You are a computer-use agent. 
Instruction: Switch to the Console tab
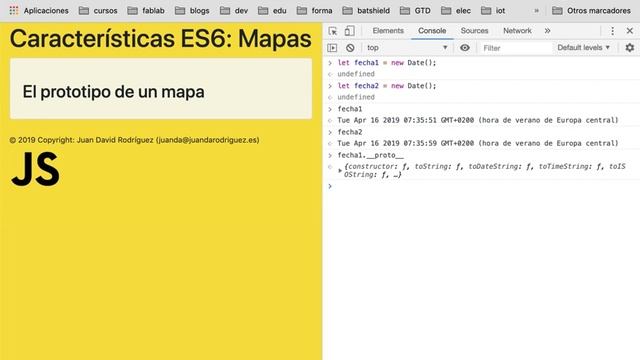pos(432,31)
